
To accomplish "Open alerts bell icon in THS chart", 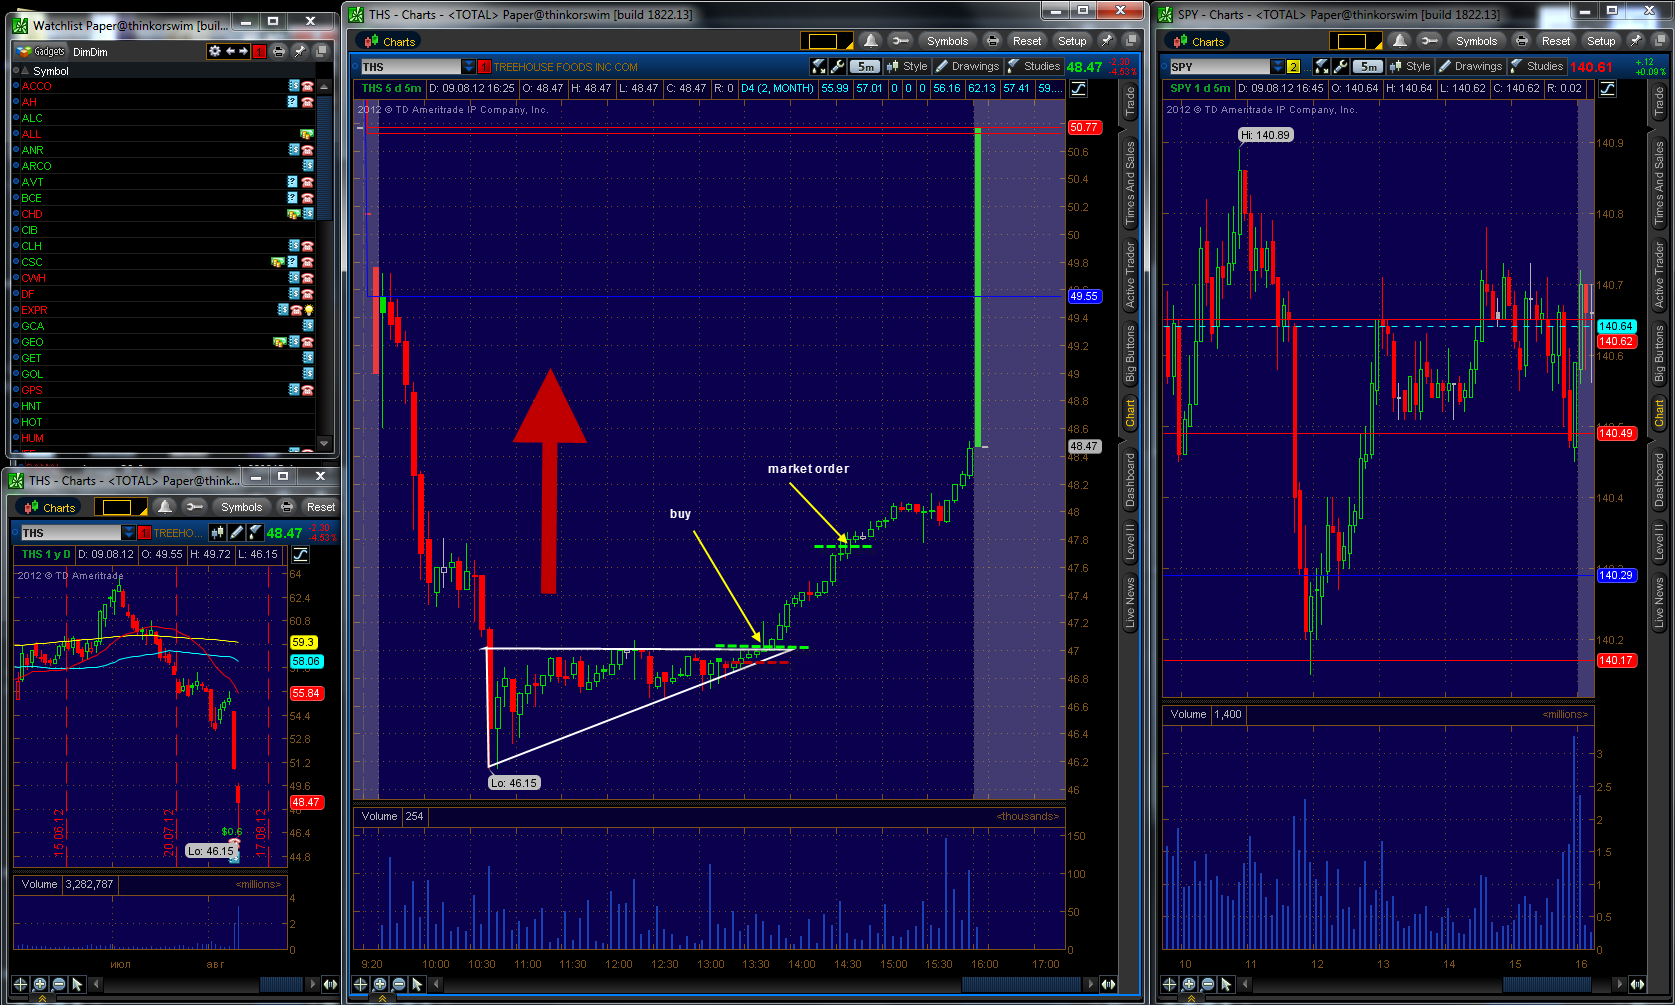I will pyautogui.click(x=871, y=41).
